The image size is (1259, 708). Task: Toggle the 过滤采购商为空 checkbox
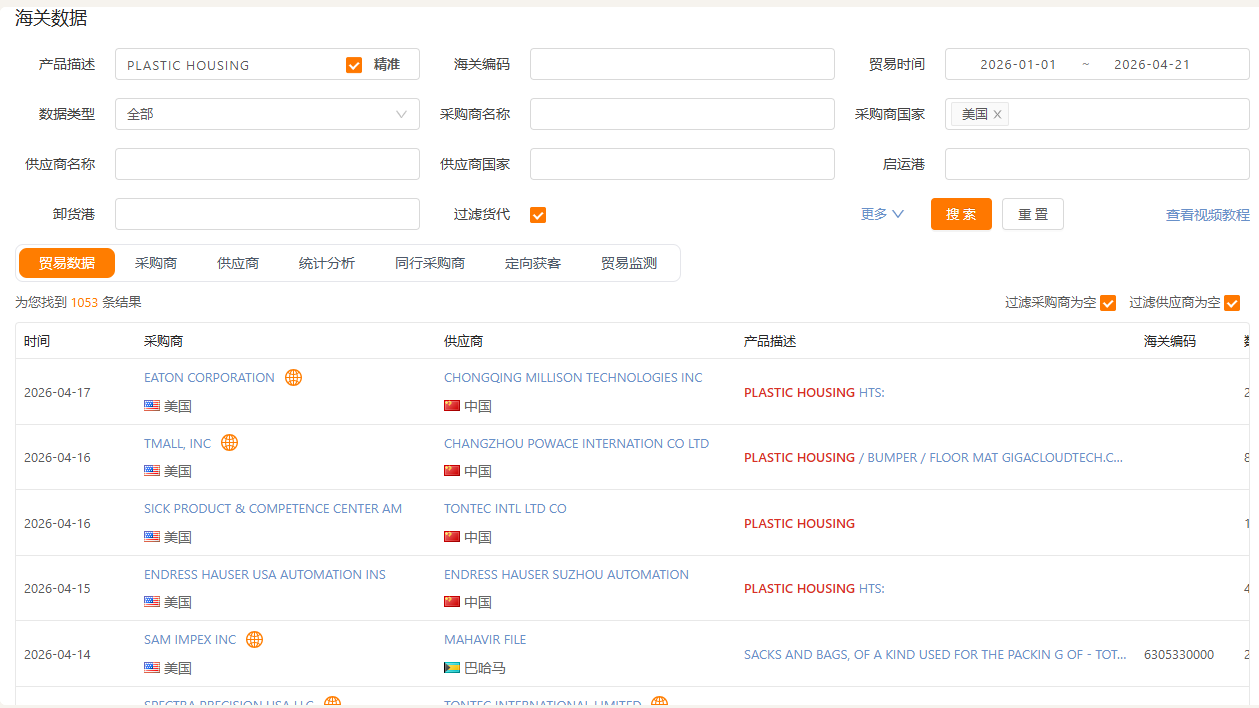tap(1108, 303)
